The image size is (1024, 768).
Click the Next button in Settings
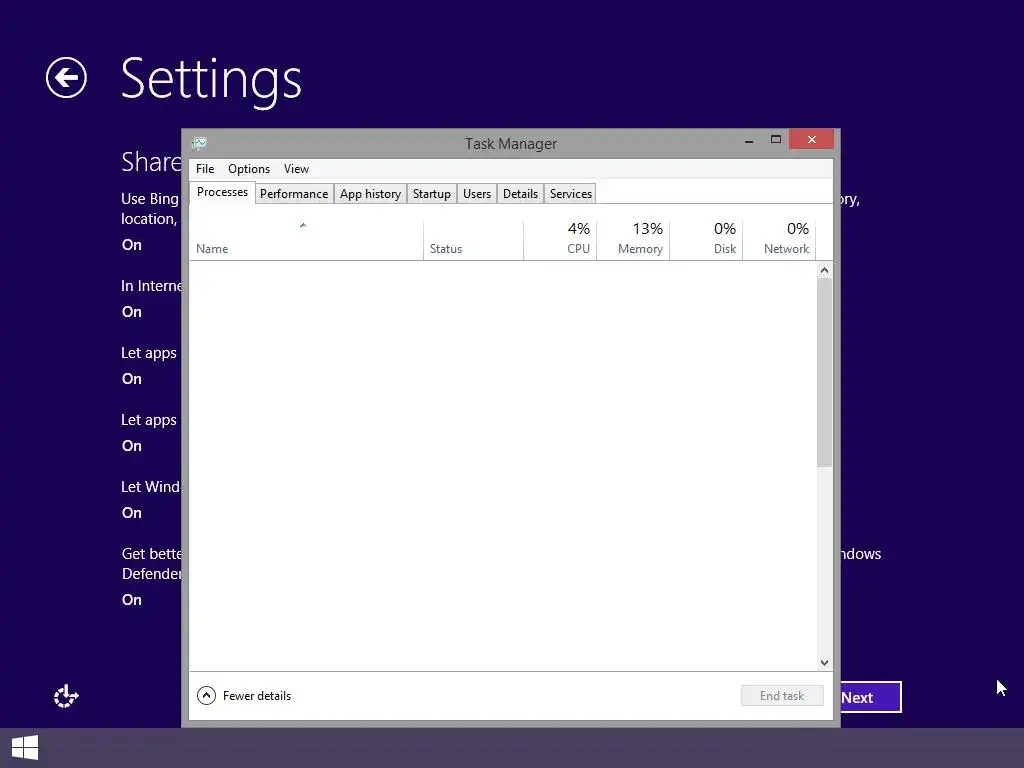(x=871, y=697)
